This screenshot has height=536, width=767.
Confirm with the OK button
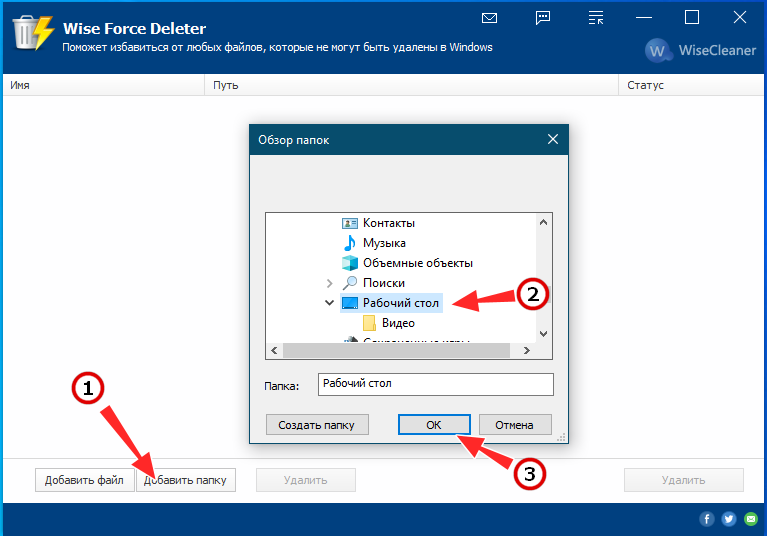pyautogui.click(x=434, y=425)
